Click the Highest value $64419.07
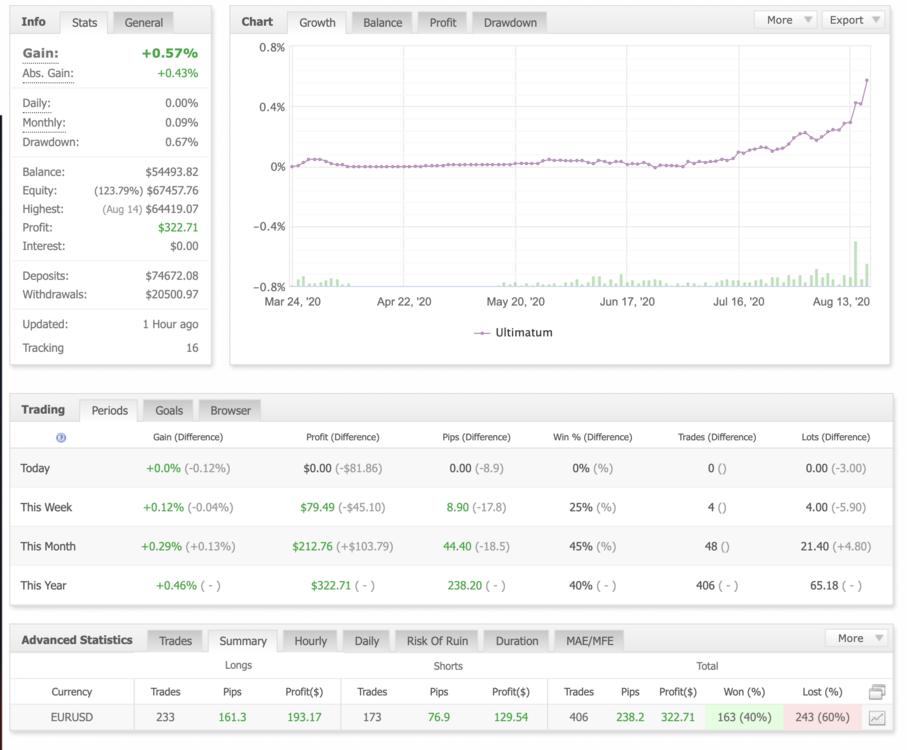This screenshot has height=750, width=907. click(172, 209)
